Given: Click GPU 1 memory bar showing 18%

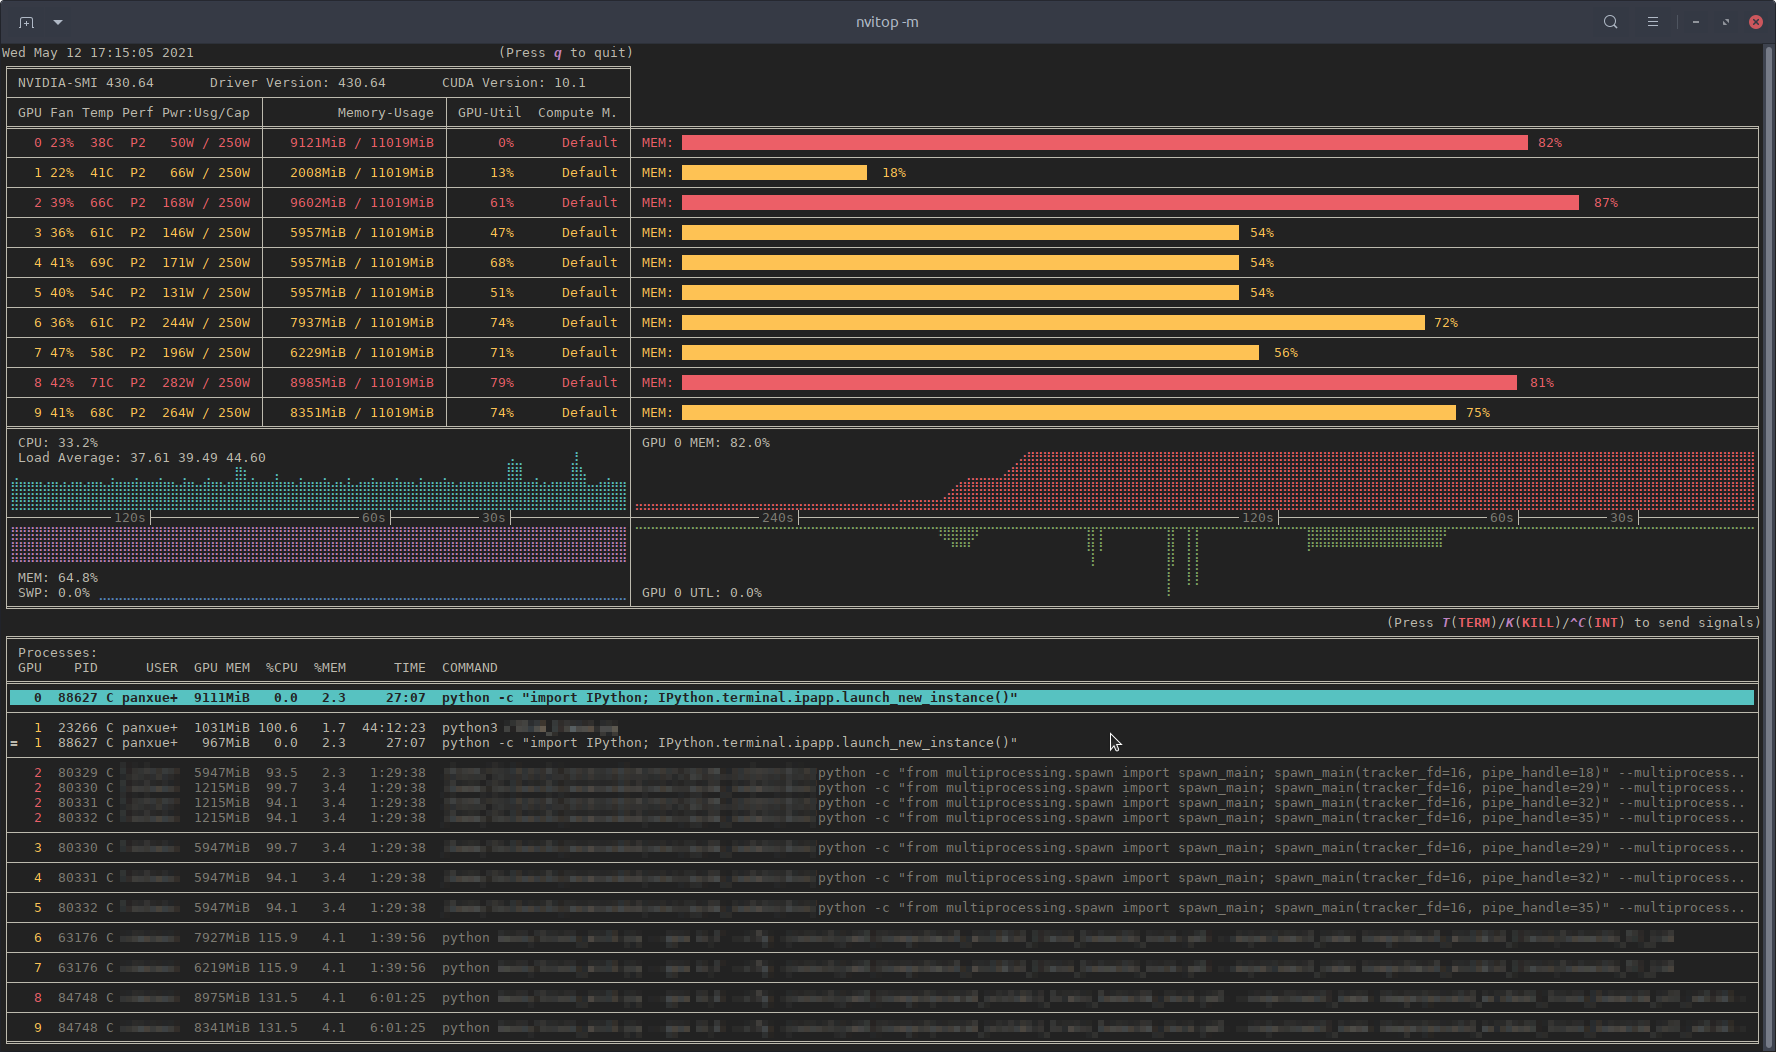Looking at the screenshot, I should click(x=774, y=173).
